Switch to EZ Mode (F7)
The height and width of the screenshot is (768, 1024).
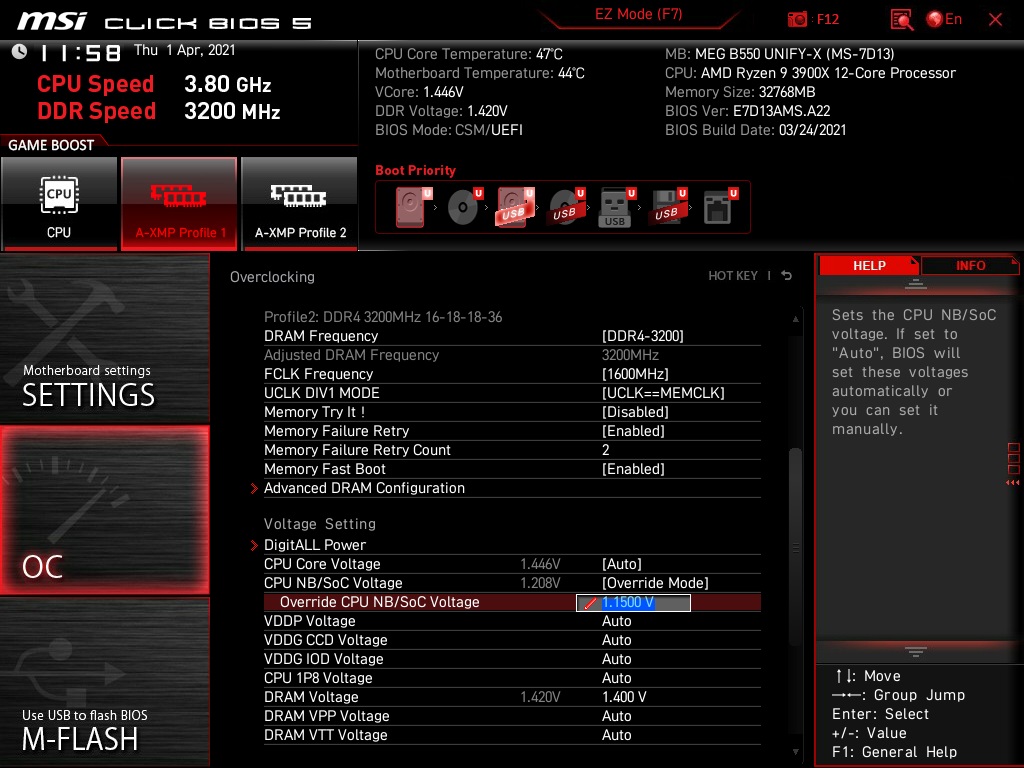(x=638, y=14)
